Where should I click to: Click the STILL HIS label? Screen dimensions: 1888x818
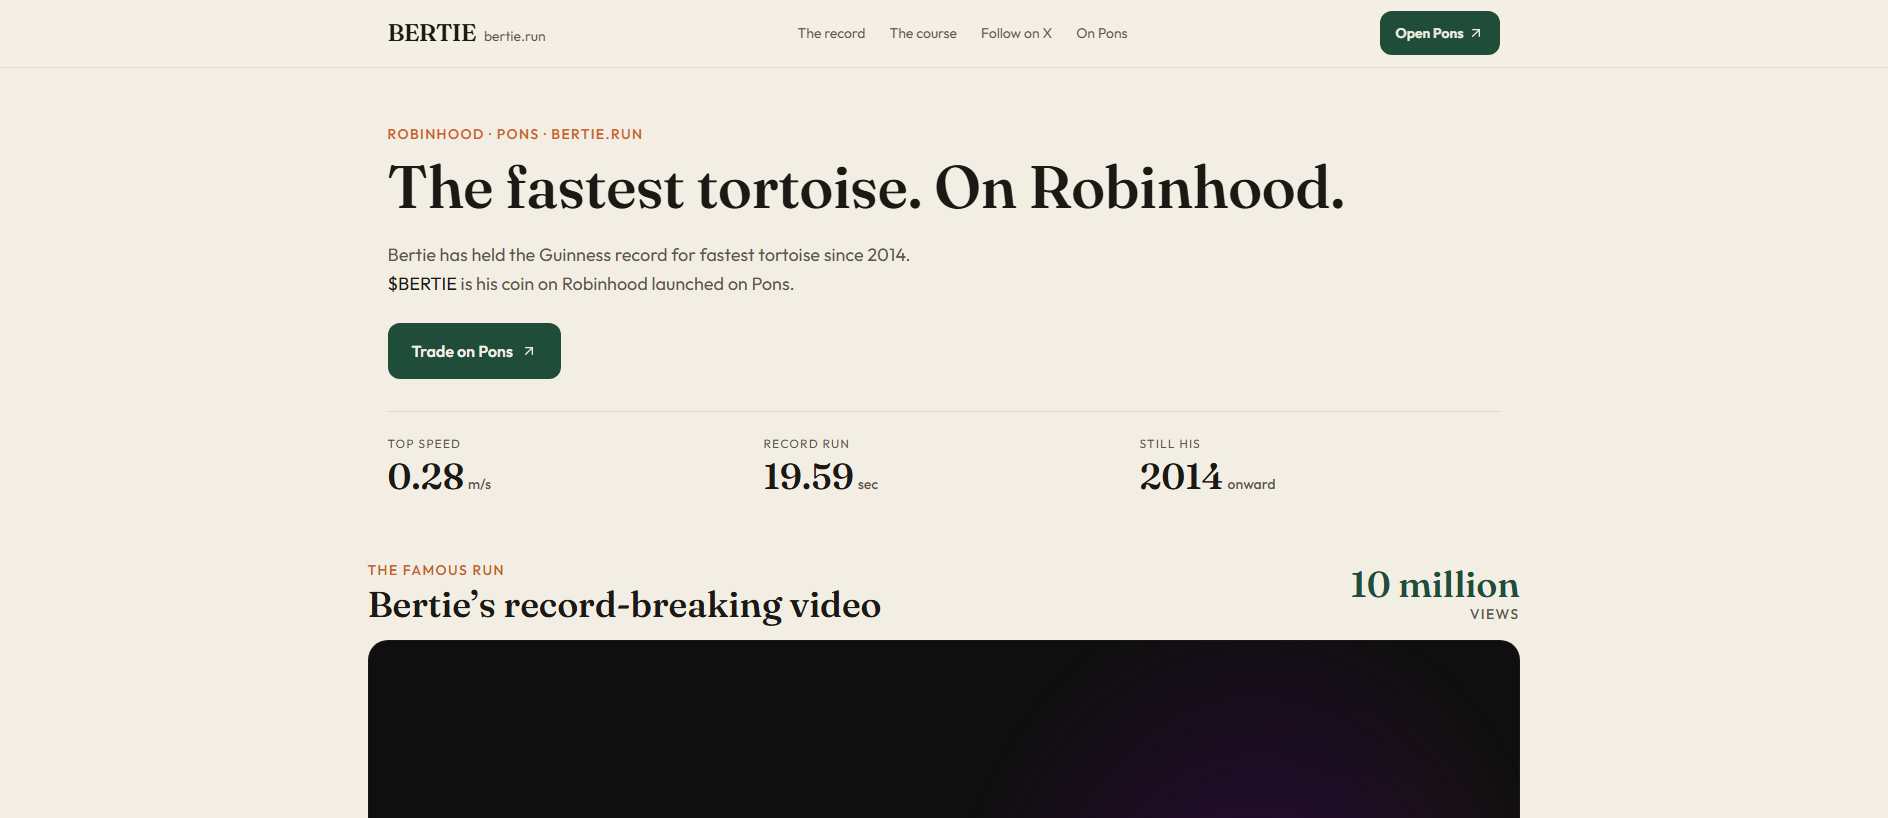1170,444
